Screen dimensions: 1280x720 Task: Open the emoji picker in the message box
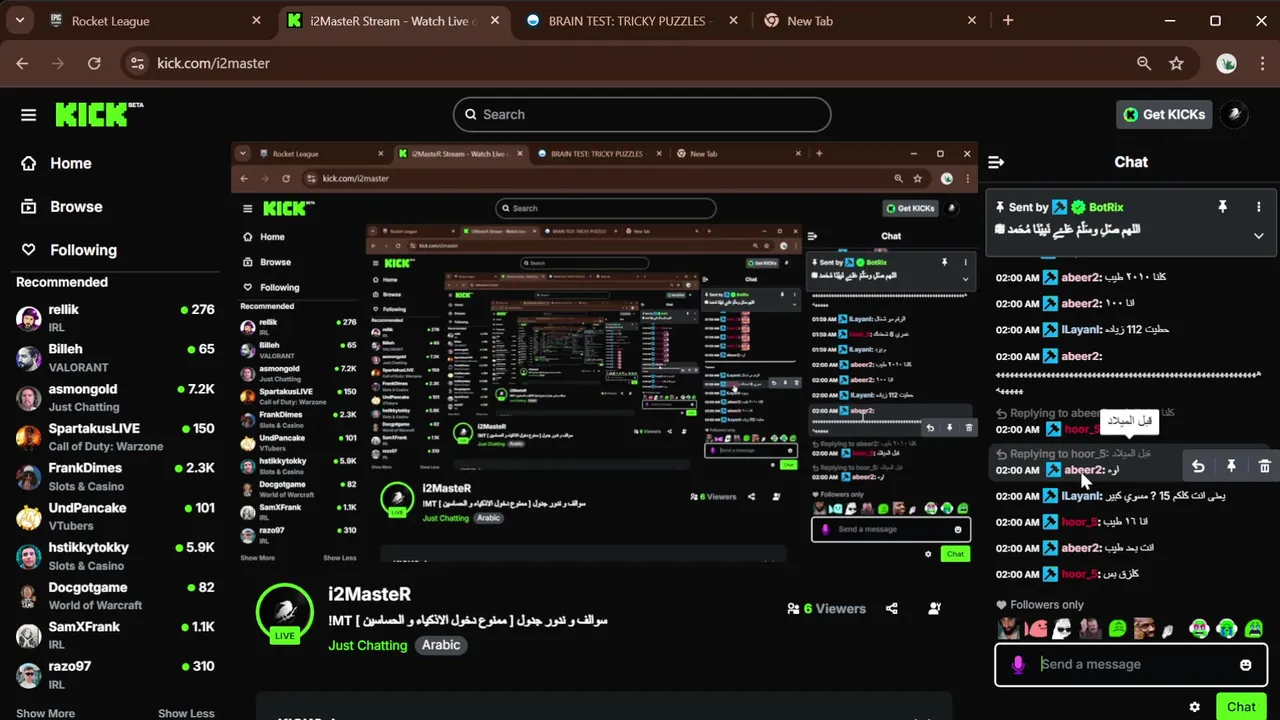pos(1245,665)
